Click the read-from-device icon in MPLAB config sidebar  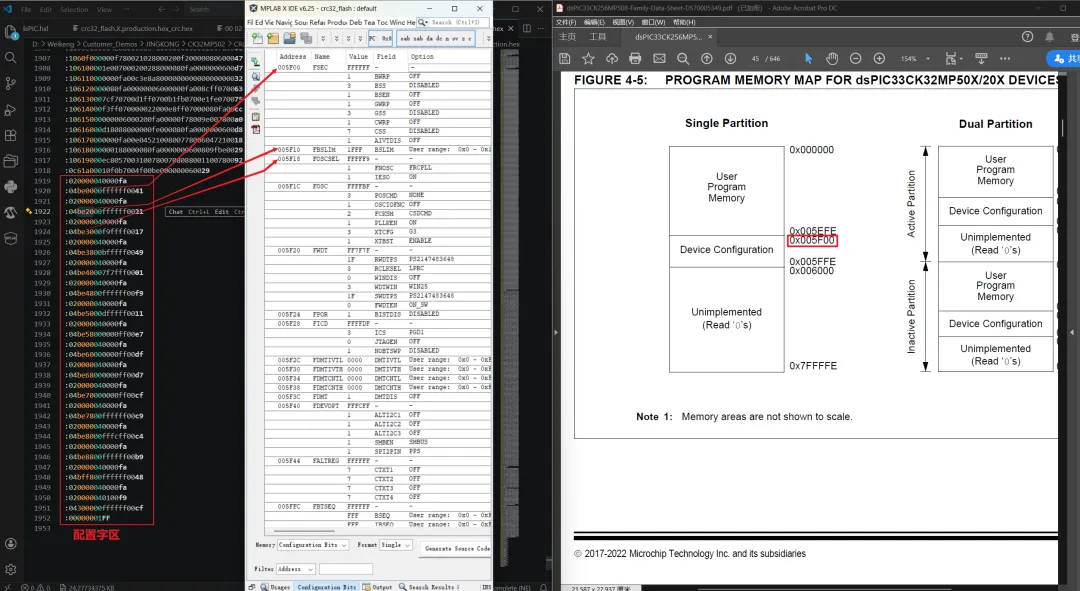(256, 62)
